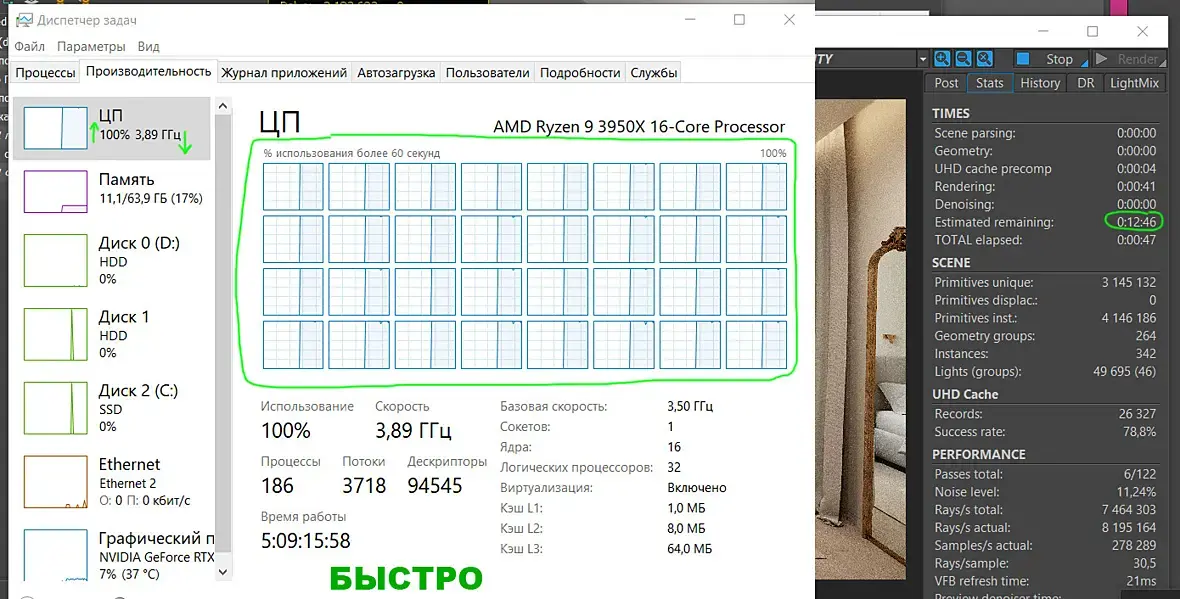Click the Потоки count 3718

(x=364, y=485)
